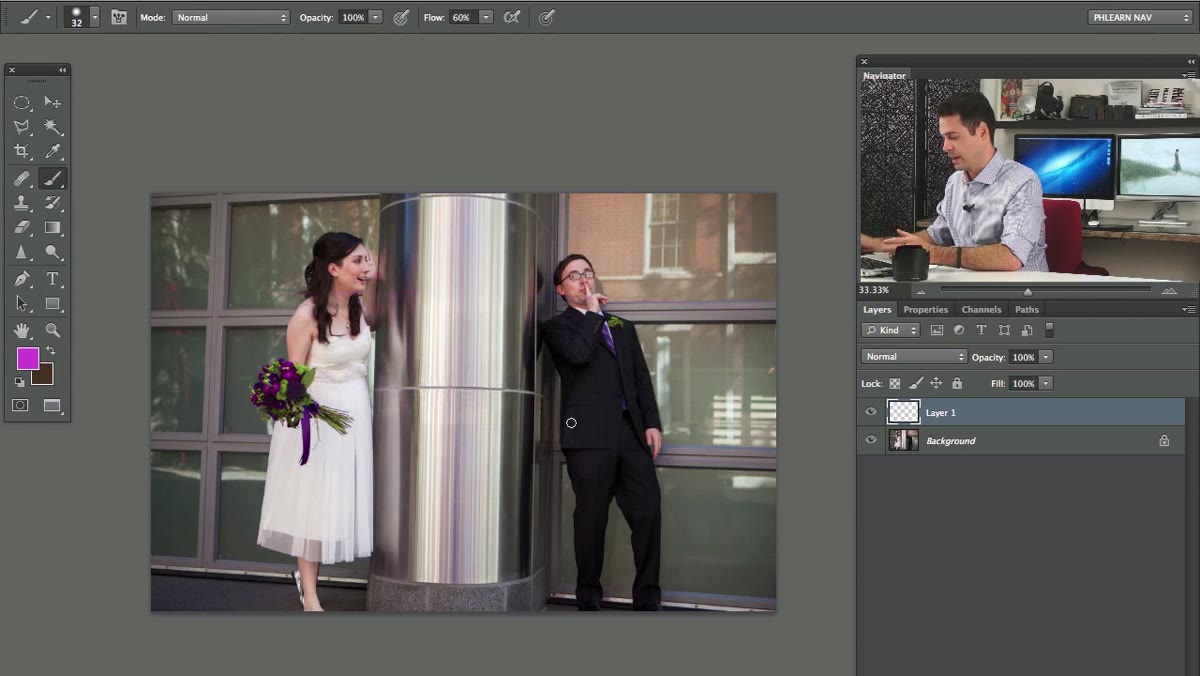Switch to the Properties tab

(925, 309)
